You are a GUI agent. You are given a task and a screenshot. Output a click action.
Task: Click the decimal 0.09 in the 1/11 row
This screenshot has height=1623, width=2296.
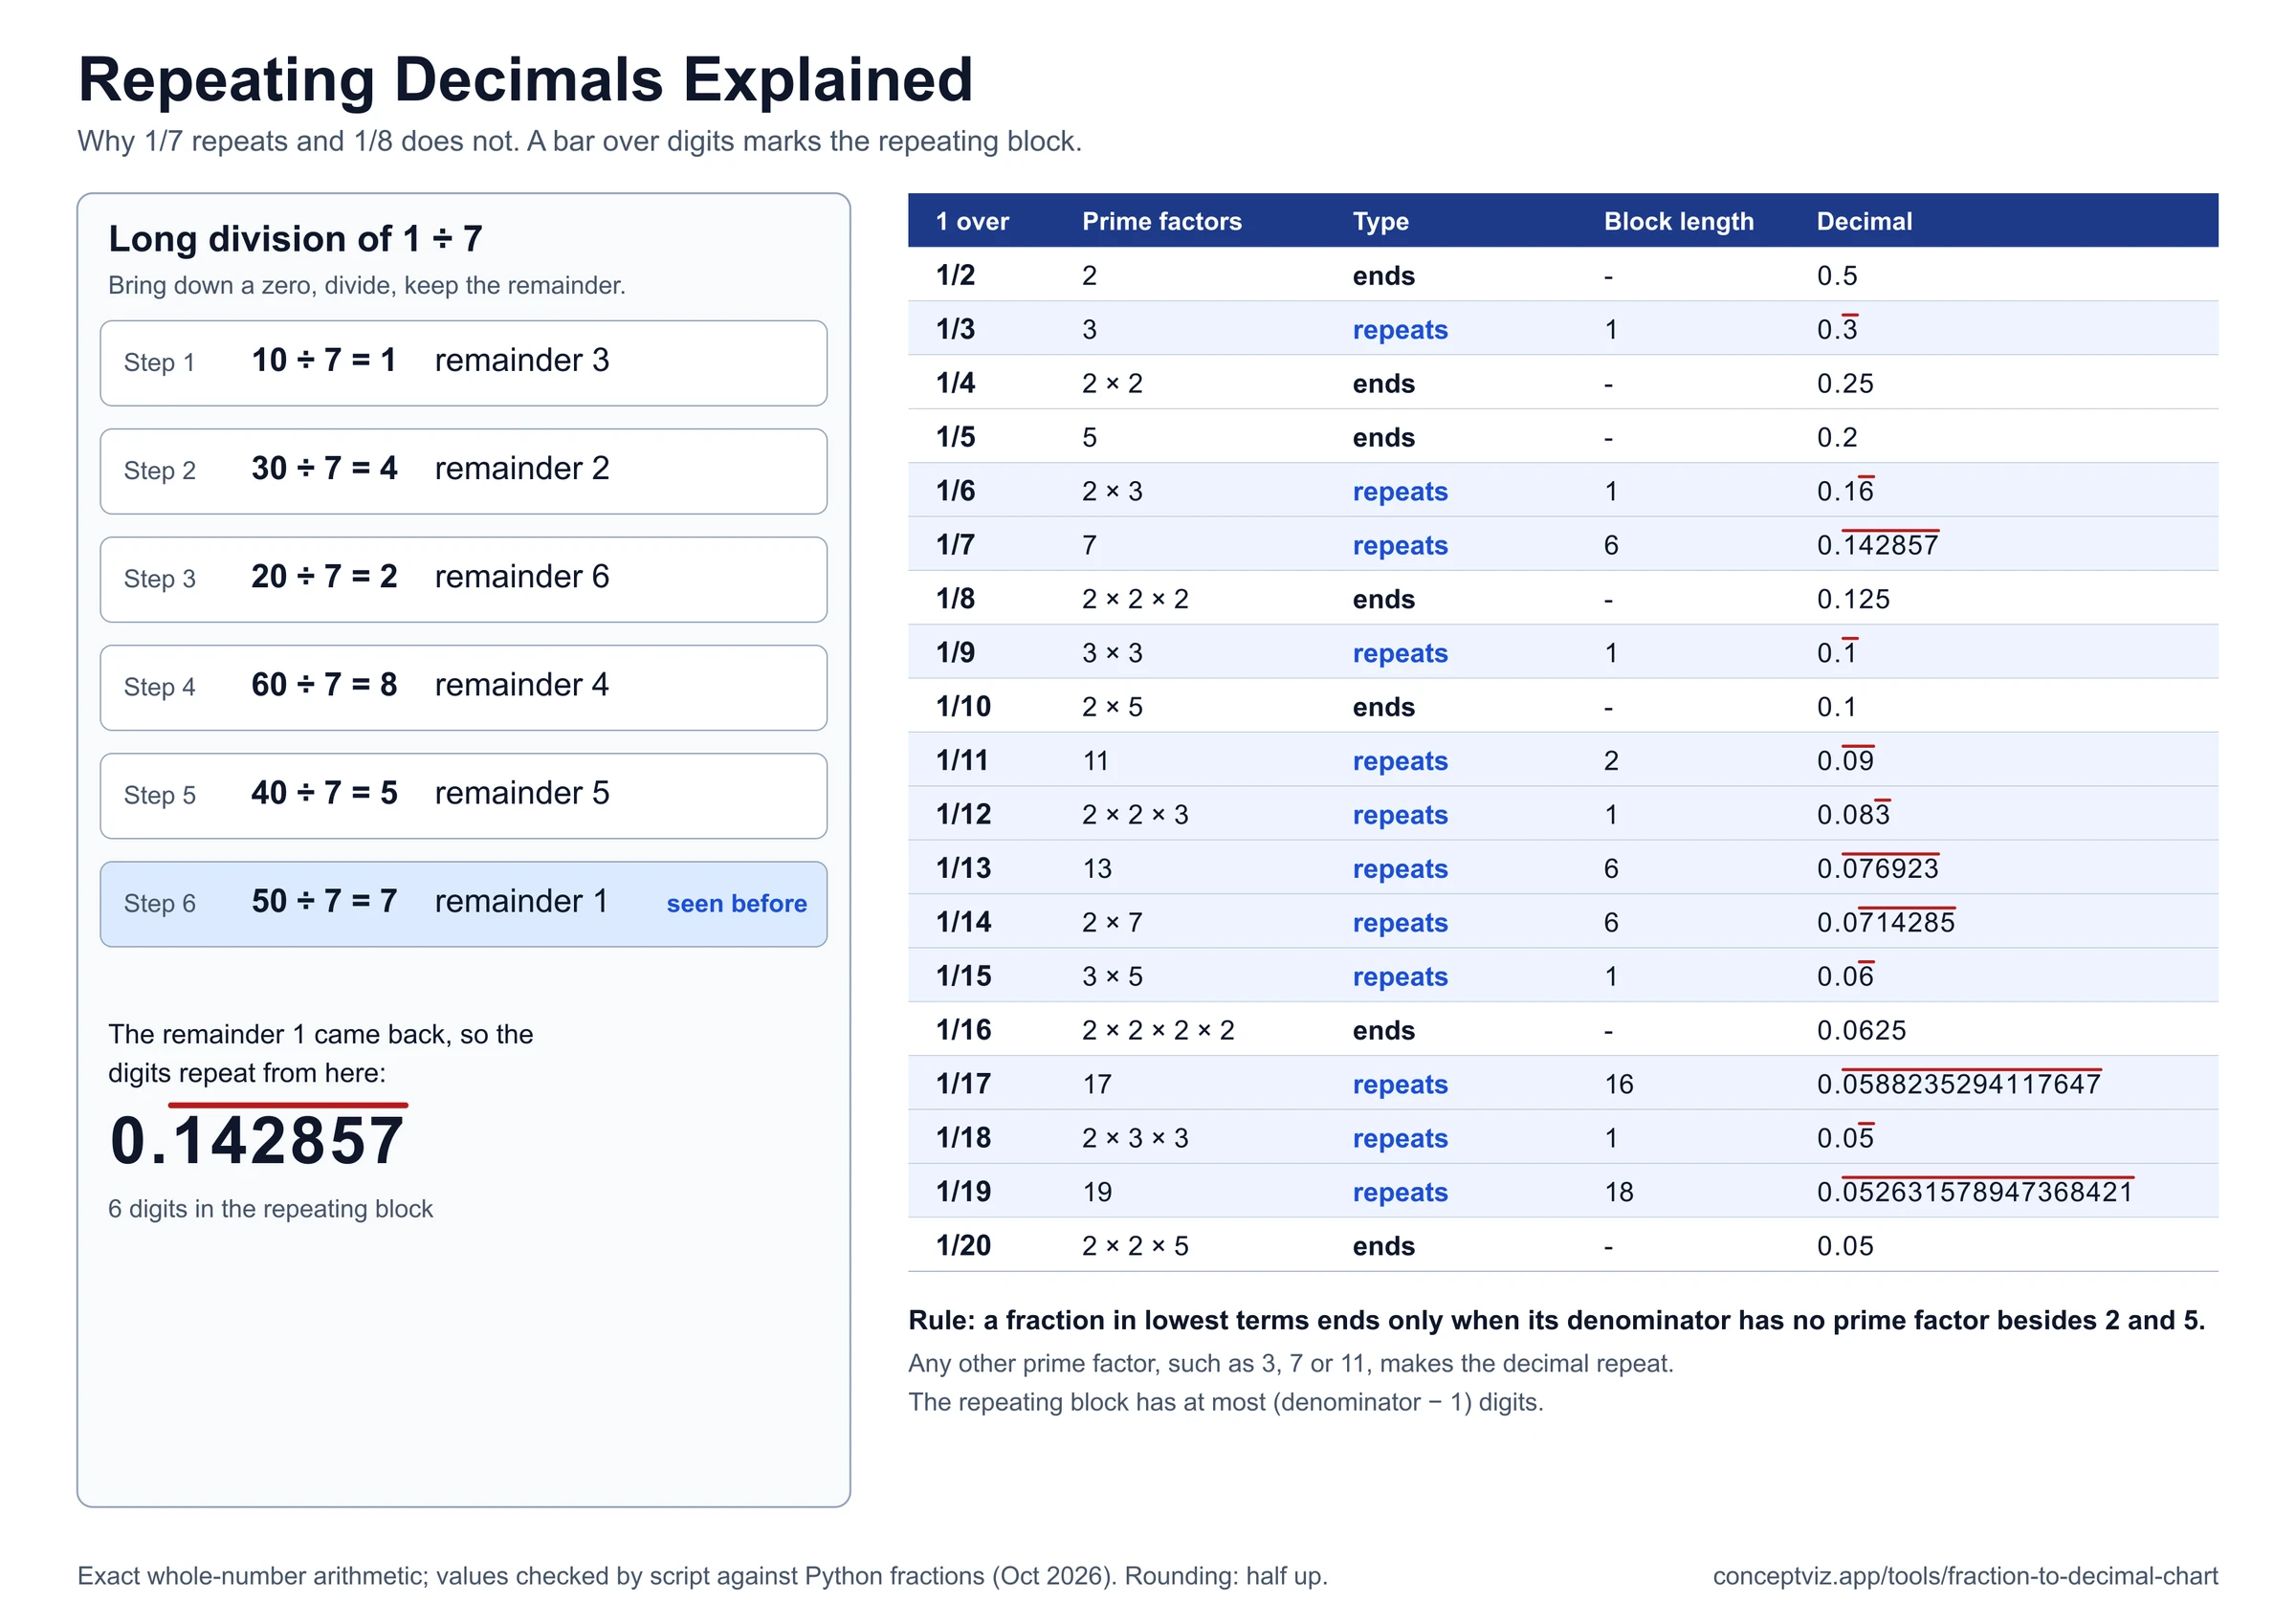1844,759
